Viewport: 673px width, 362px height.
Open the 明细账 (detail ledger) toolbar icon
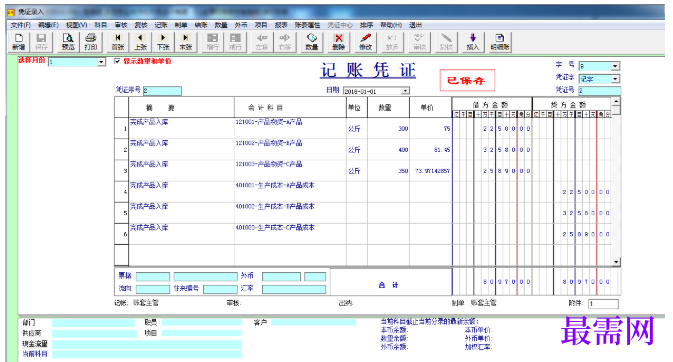coord(500,42)
